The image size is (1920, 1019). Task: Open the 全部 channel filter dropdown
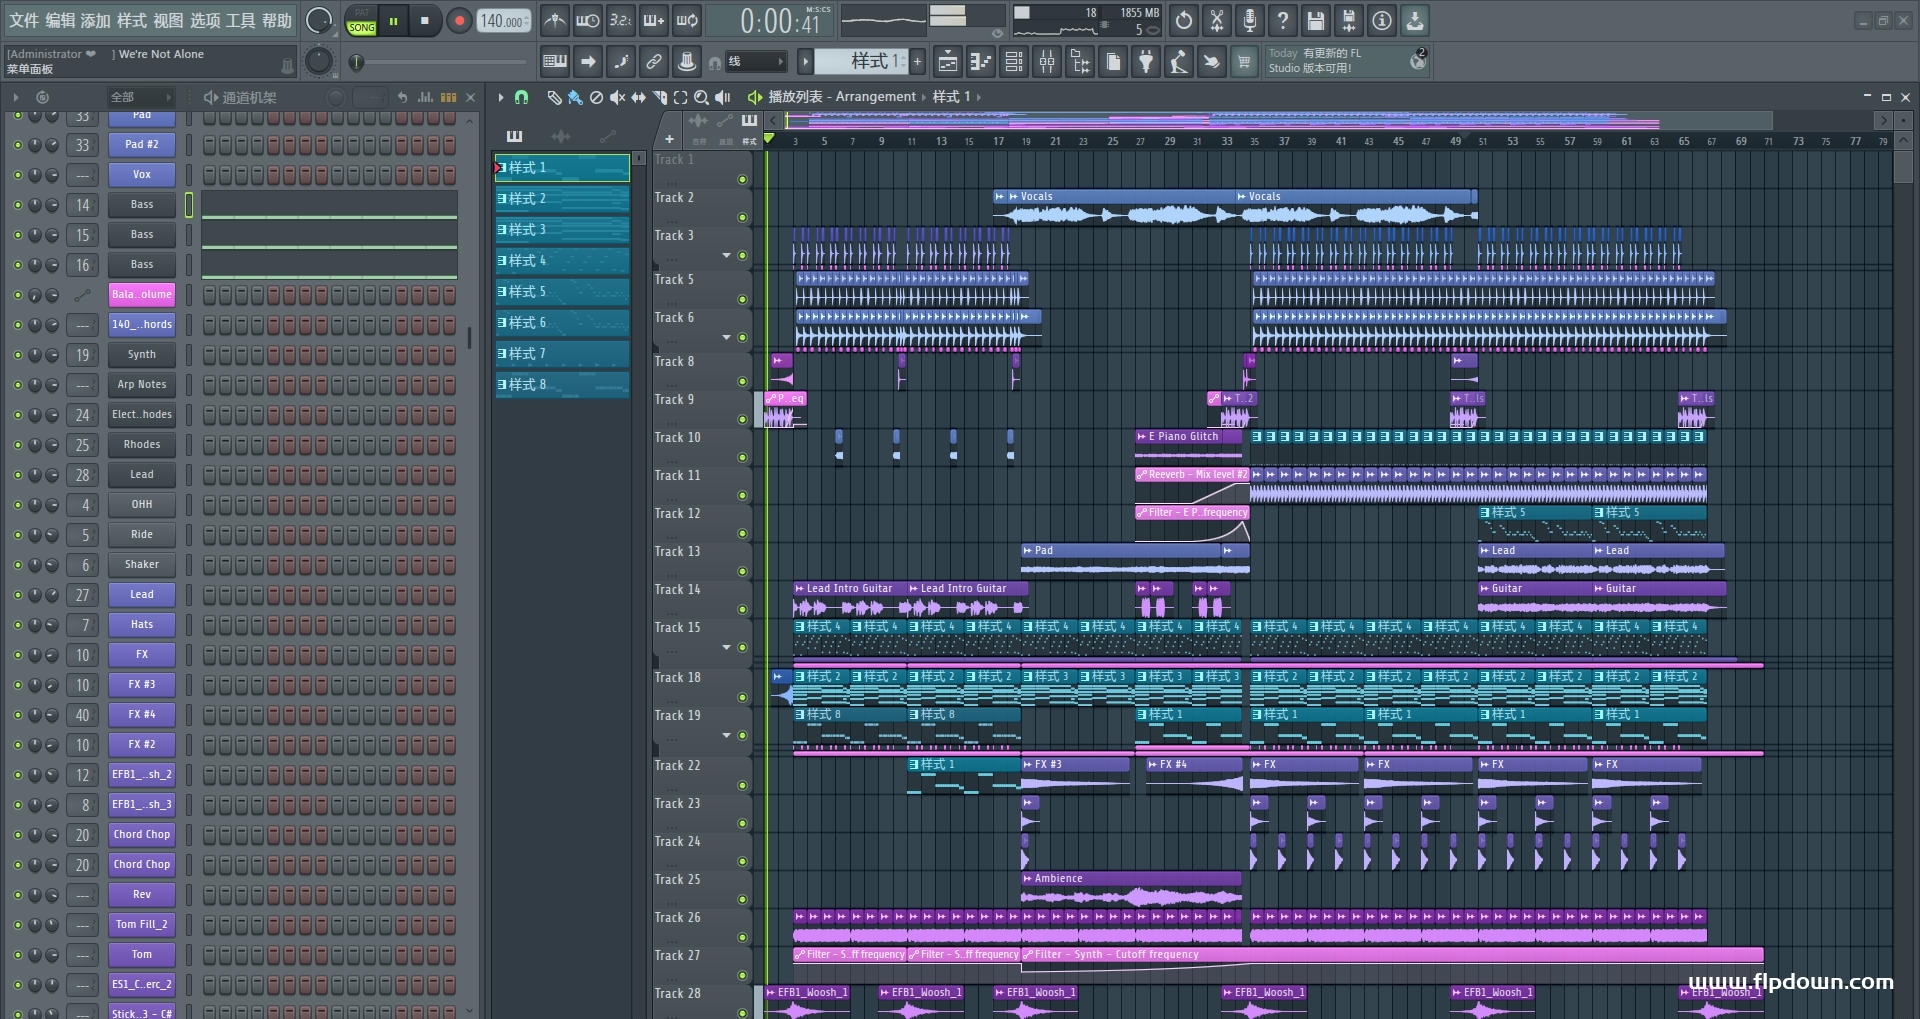click(140, 97)
